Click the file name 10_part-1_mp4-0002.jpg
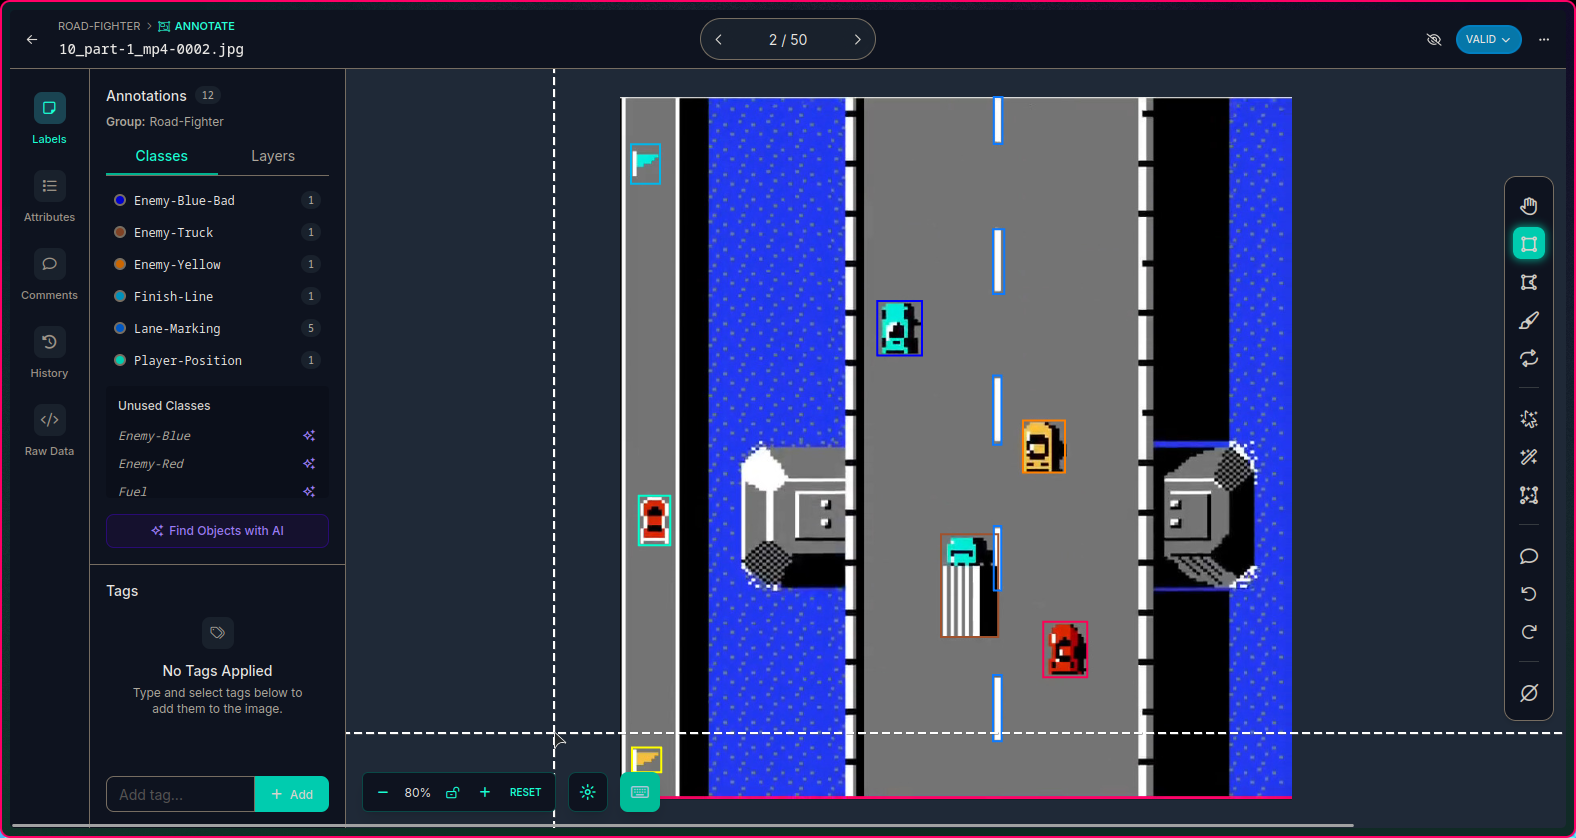The width and height of the screenshot is (1576, 838). tap(151, 49)
